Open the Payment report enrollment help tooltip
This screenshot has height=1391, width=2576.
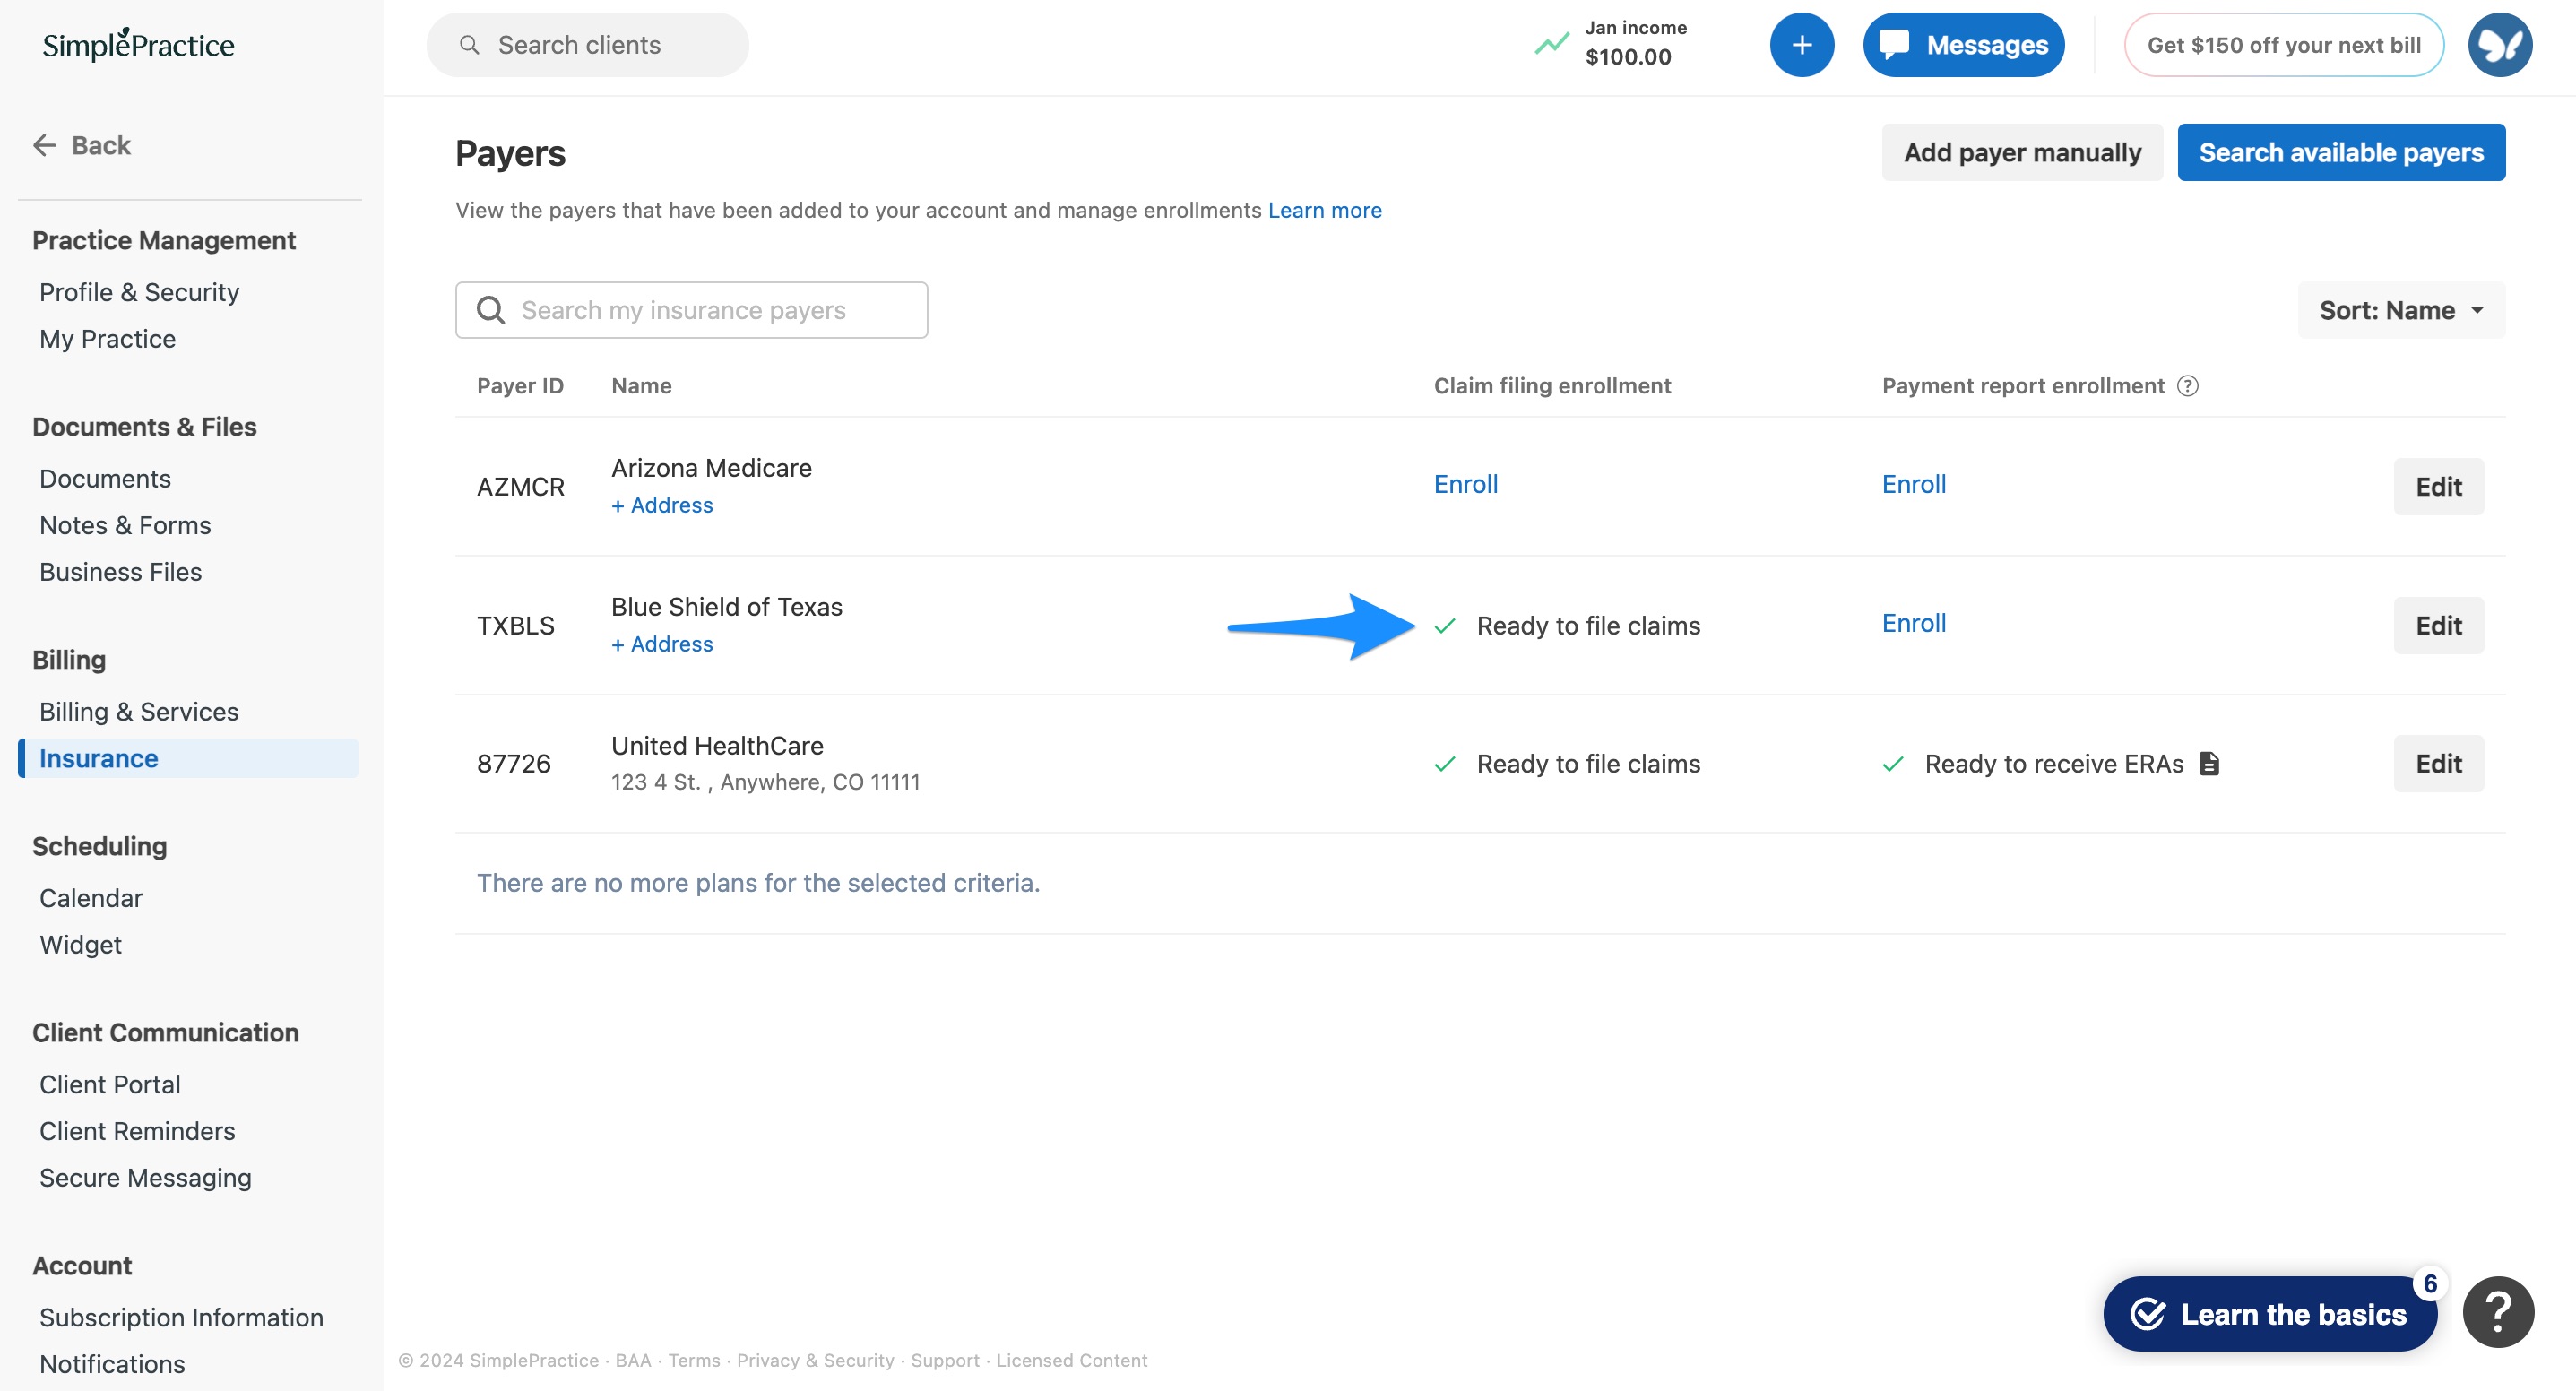pos(2188,386)
